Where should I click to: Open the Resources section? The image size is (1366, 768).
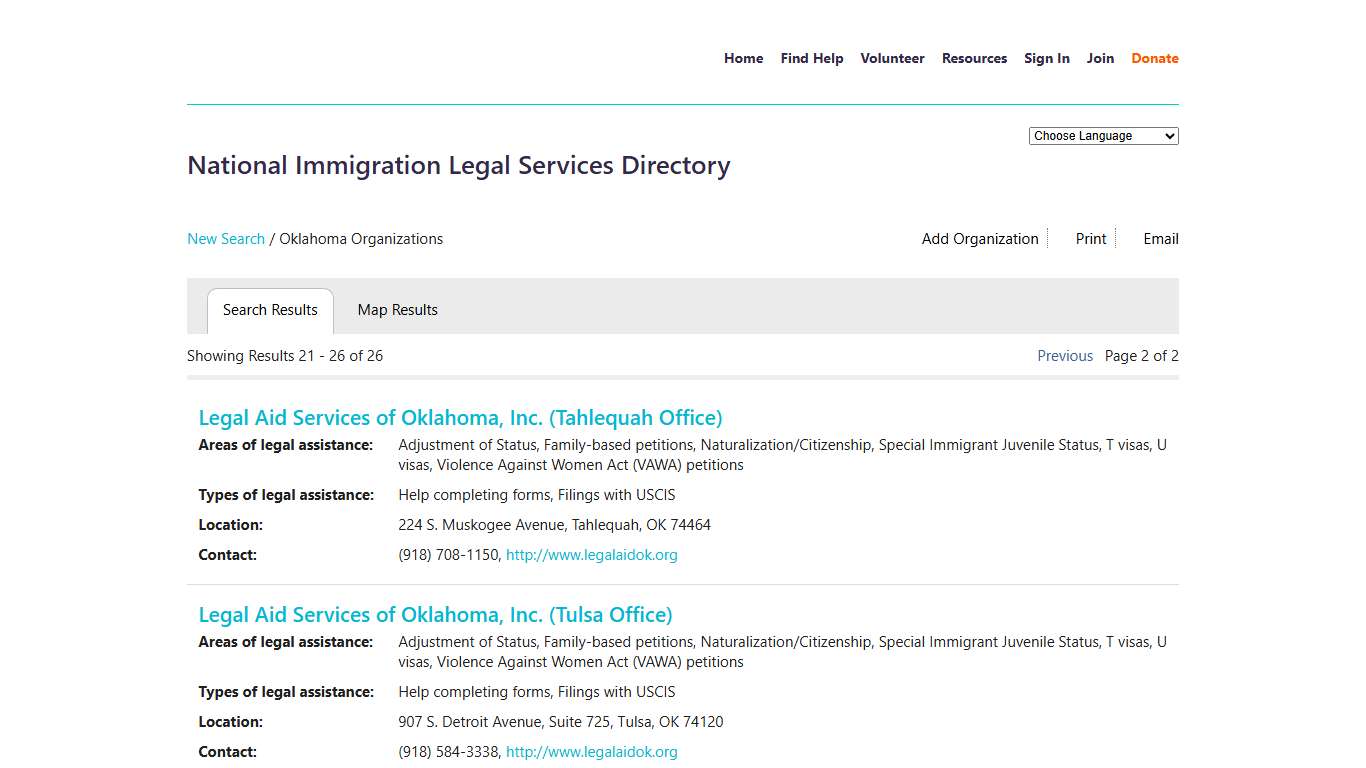click(974, 58)
